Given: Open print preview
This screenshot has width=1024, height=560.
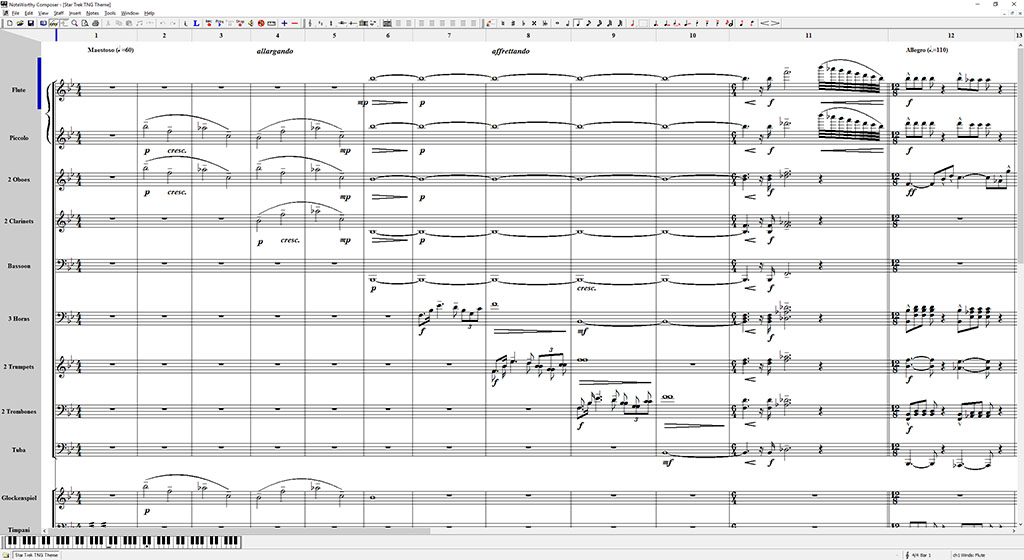Looking at the screenshot, I should pyautogui.click(x=85, y=23).
